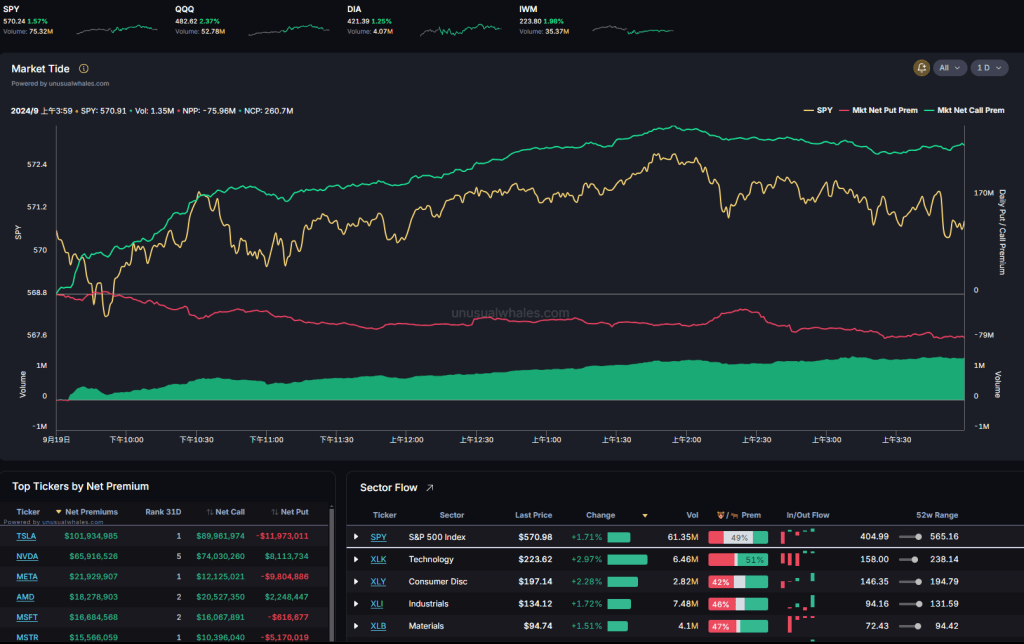Click the alert bell icon
Screen dimensions: 1024x644
tap(921, 68)
